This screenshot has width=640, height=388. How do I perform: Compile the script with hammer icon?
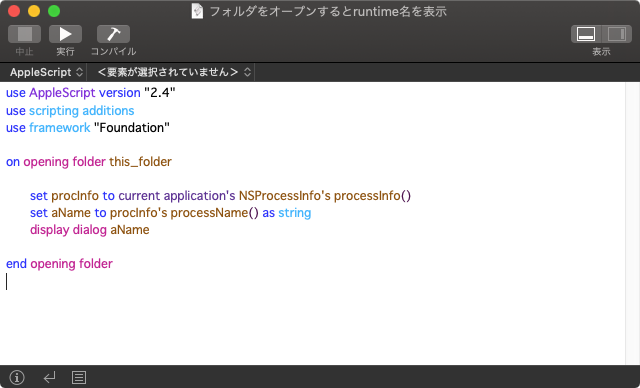click(x=113, y=34)
